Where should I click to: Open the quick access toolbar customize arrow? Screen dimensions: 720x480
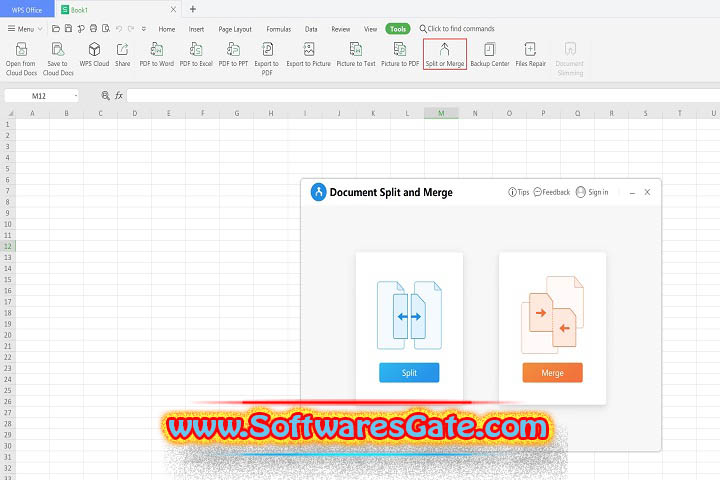(x=144, y=28)
